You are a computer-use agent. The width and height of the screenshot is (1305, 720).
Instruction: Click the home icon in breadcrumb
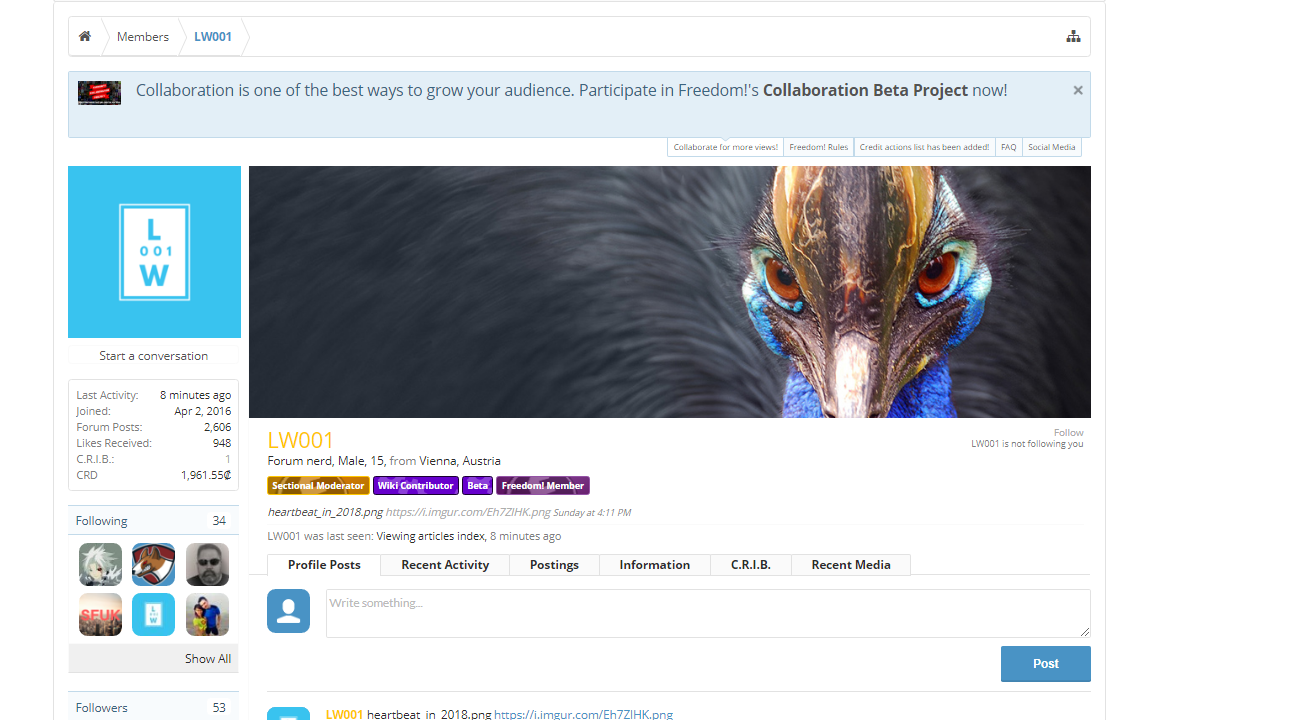[x=85, y=37]
